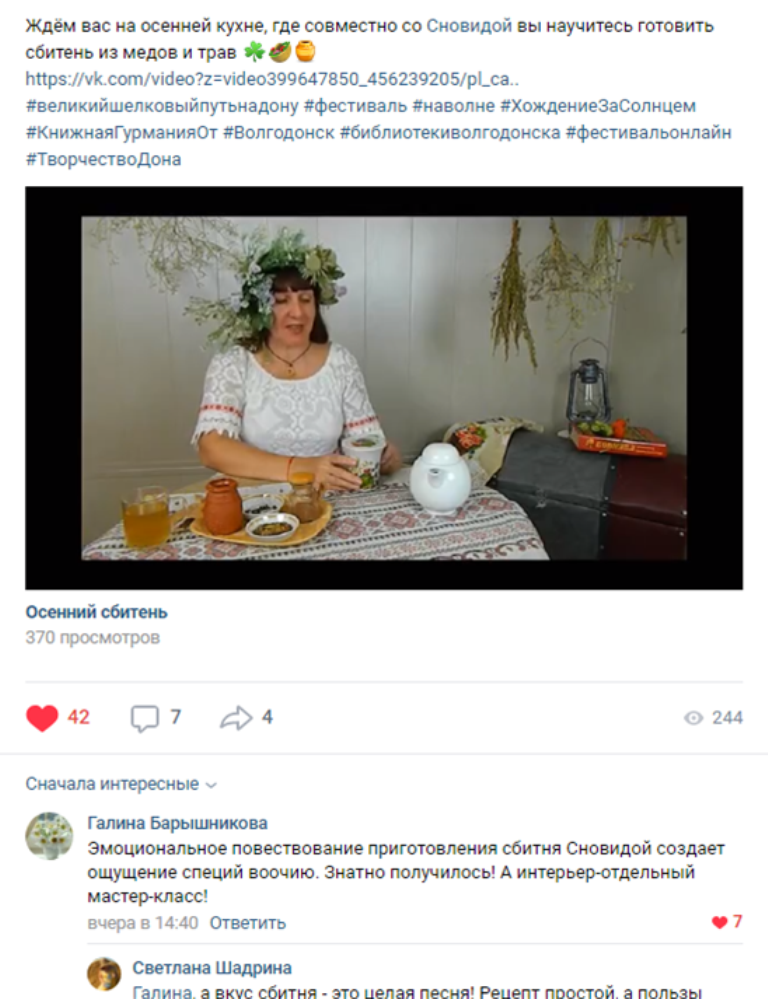Follow the Сновидой mention link
Image resolution: width=768 pixels, height=999 pixels.
[x=469, y=26]
